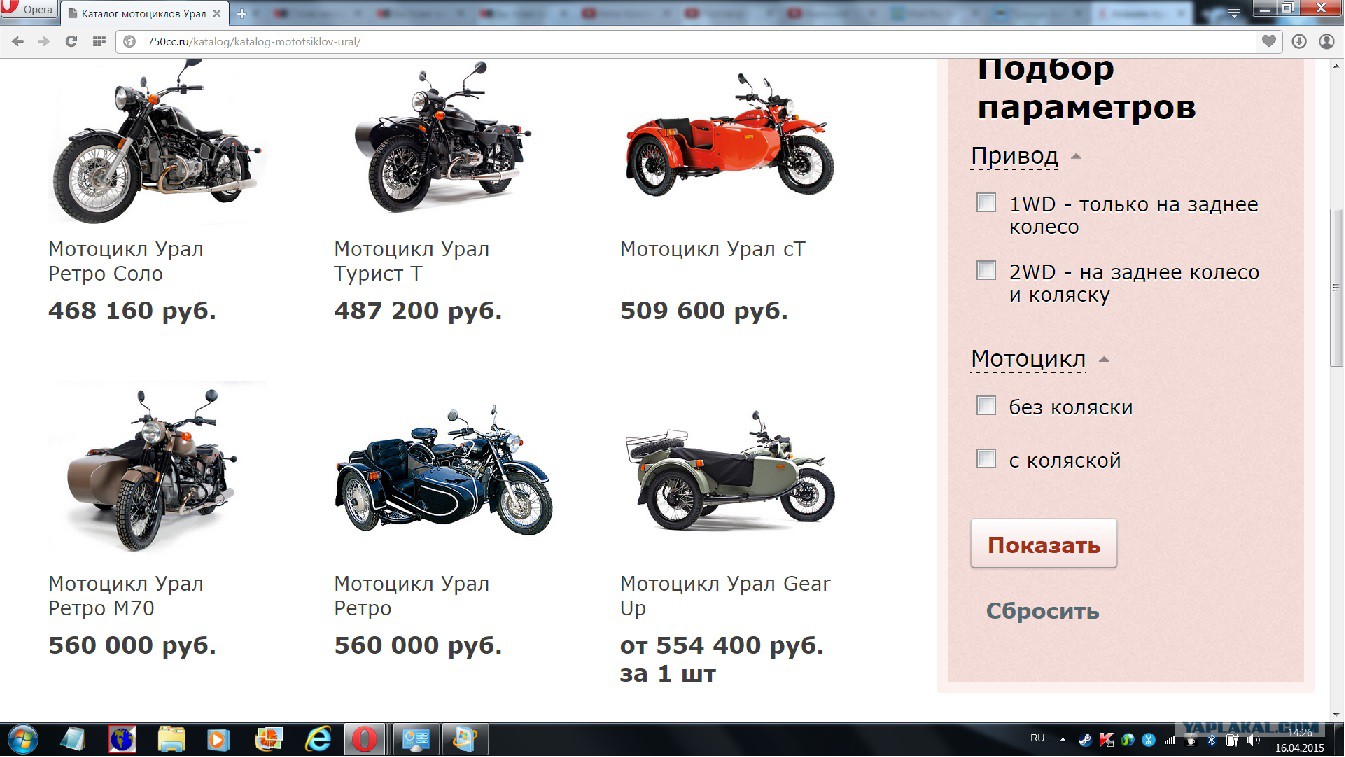
Task: Click the address bar URL field
Action: pyautogui.click(x=700, y=41)
